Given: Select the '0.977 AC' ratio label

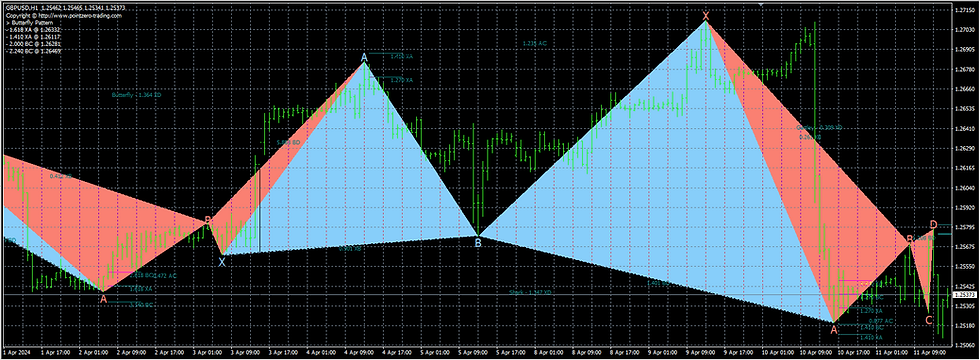Looking at the screenshot, I should tap(881, 321).
